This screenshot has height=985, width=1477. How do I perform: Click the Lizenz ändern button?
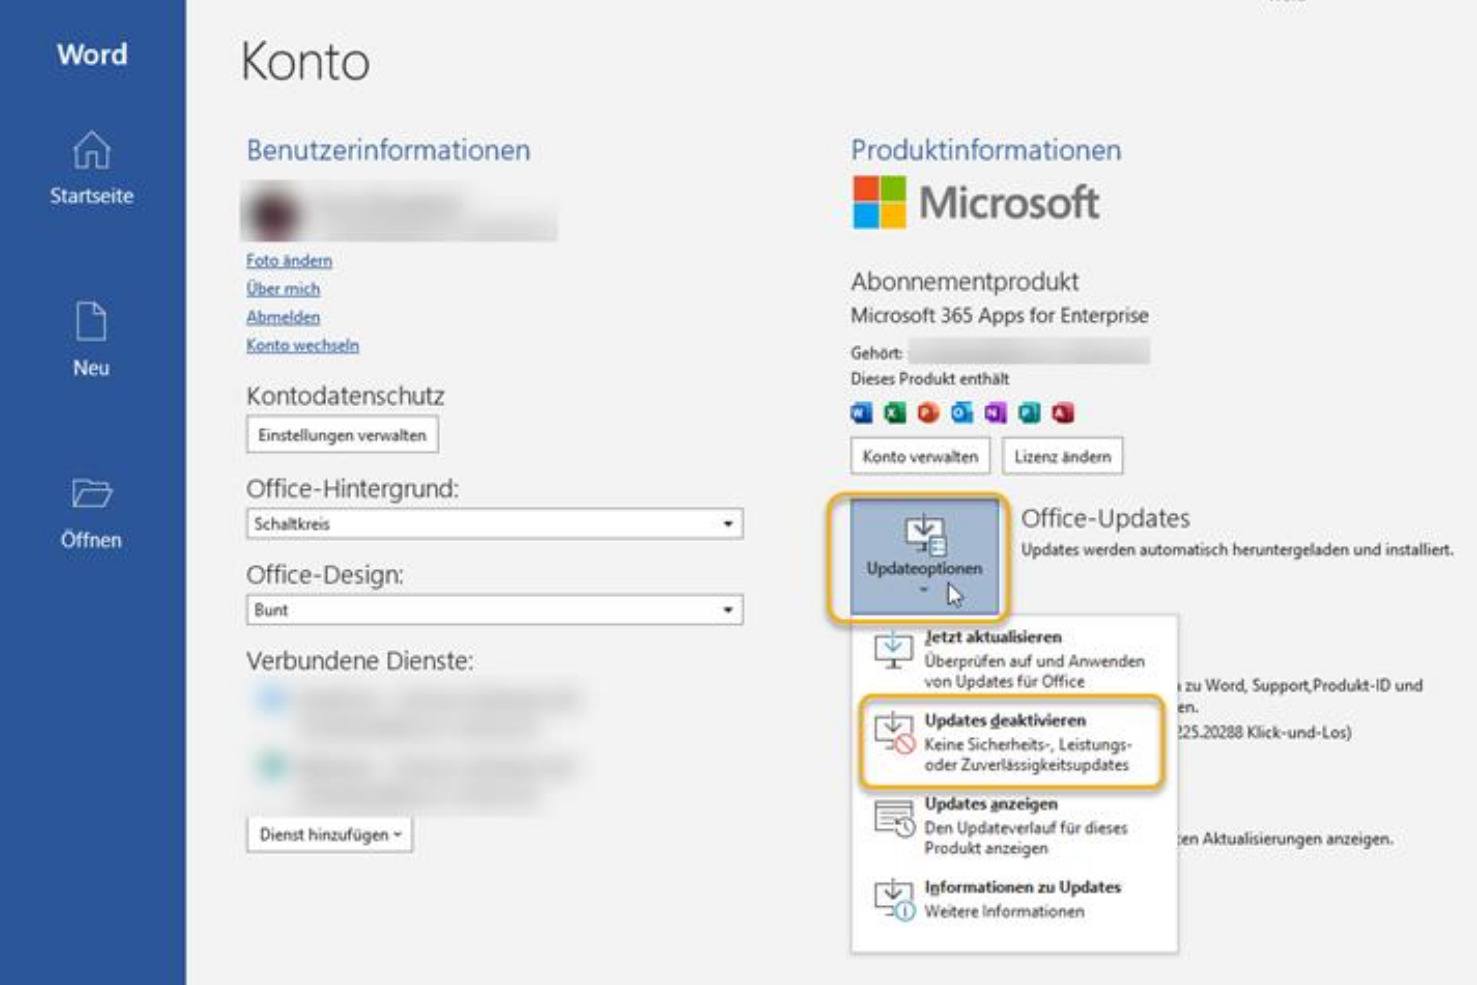[1062, 456]
